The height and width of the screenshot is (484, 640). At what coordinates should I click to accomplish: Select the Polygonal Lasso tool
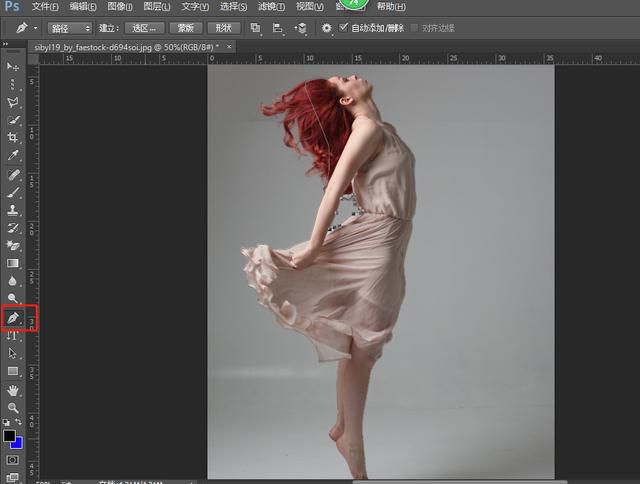[13, 102]
